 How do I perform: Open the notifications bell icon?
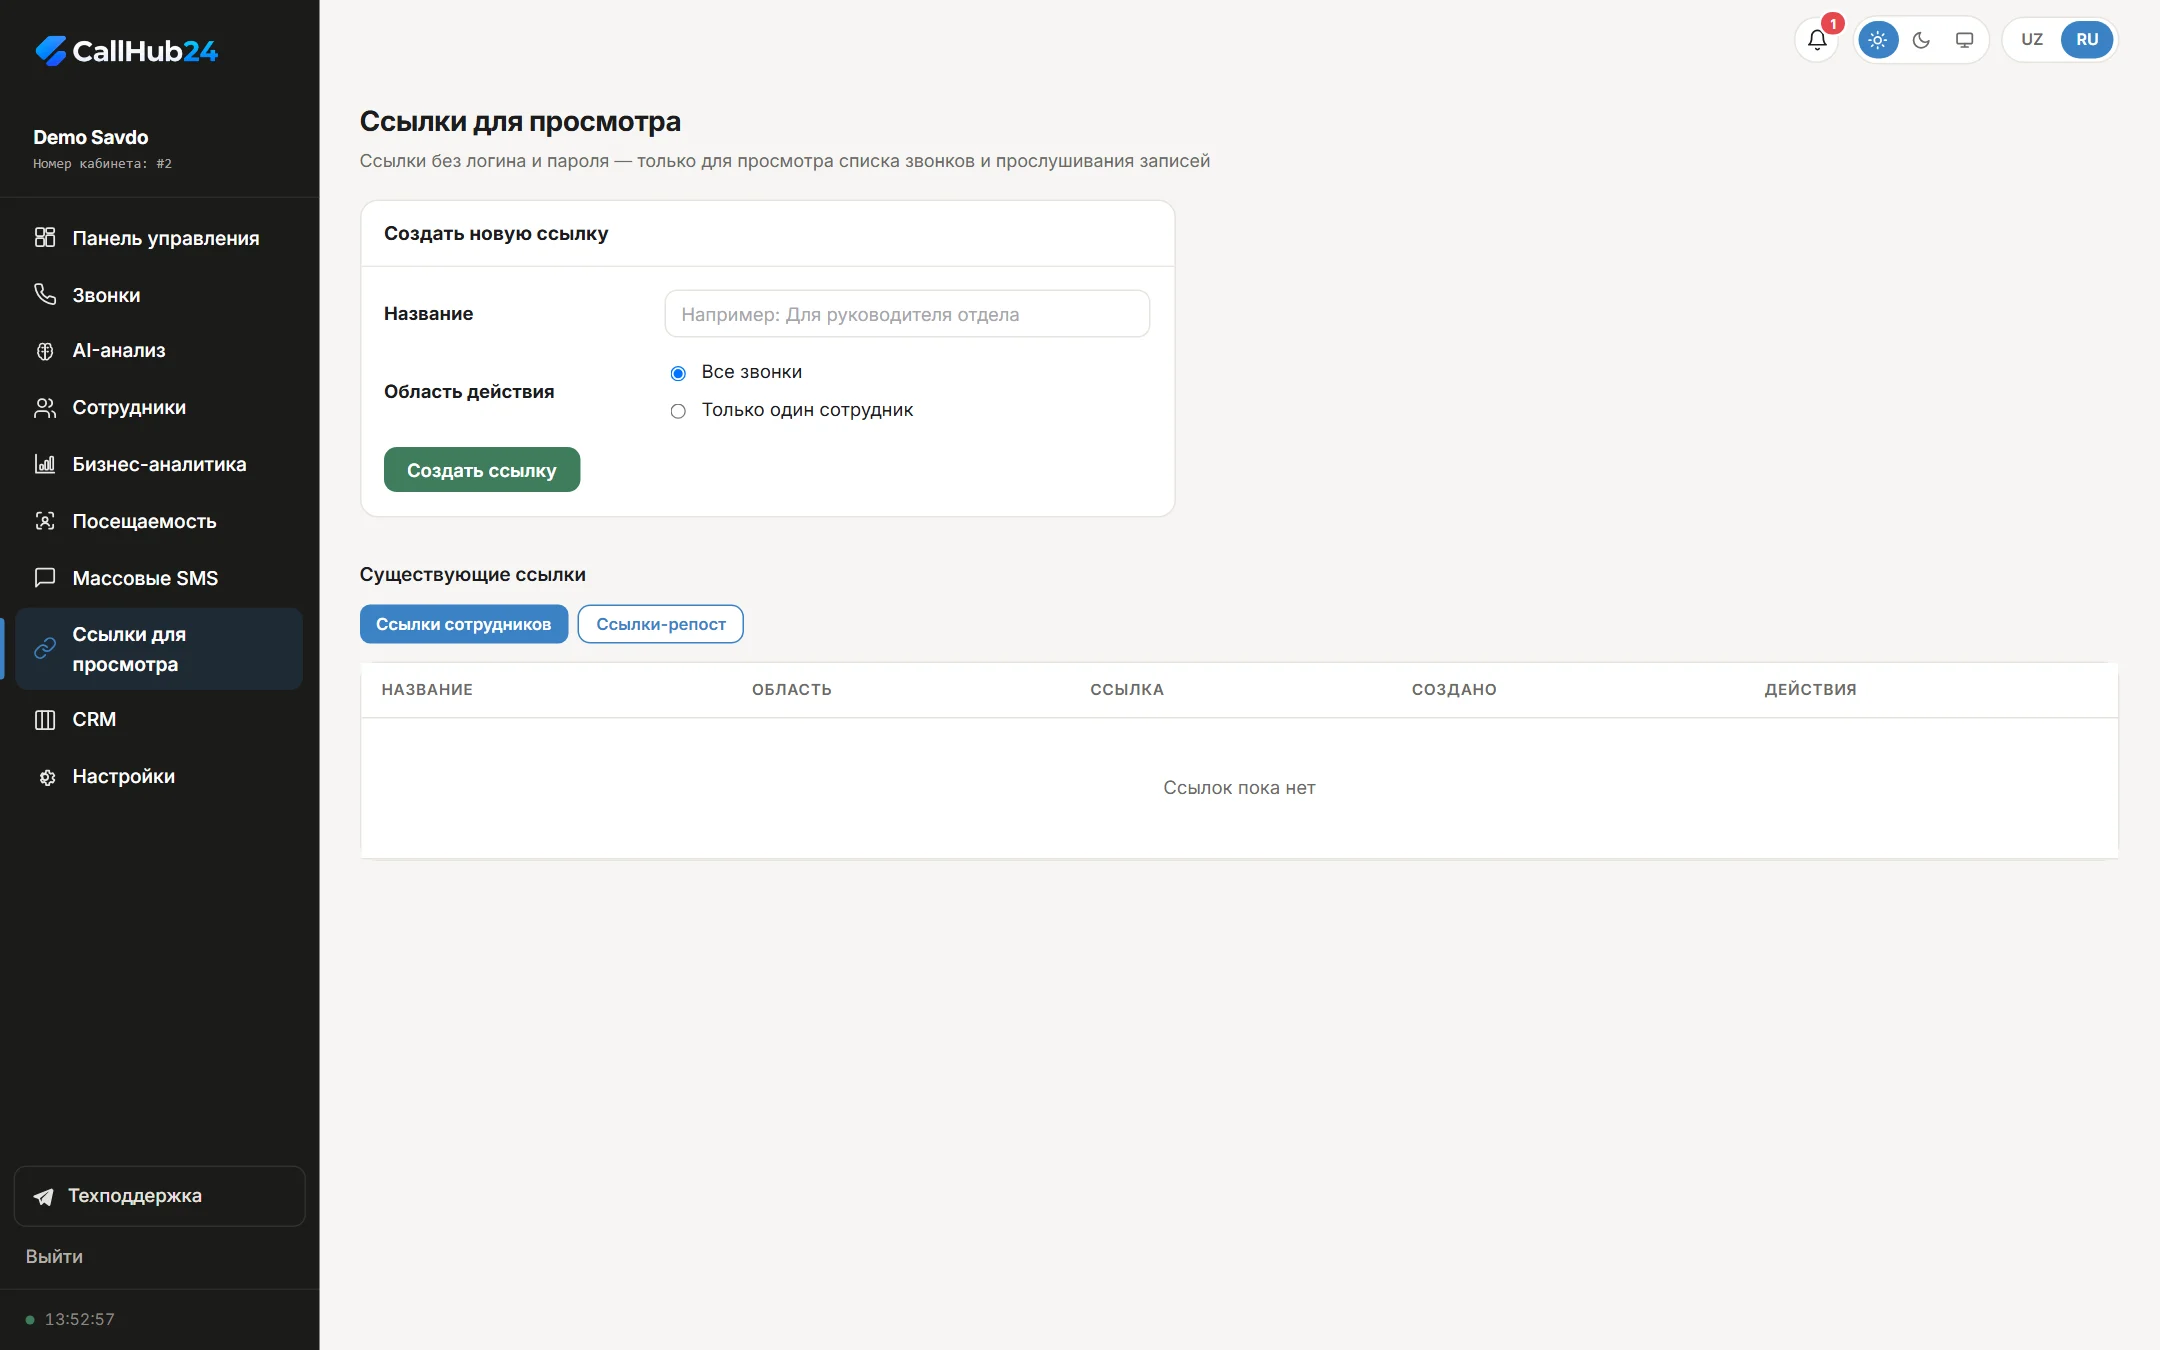(x=1817, y=40)
